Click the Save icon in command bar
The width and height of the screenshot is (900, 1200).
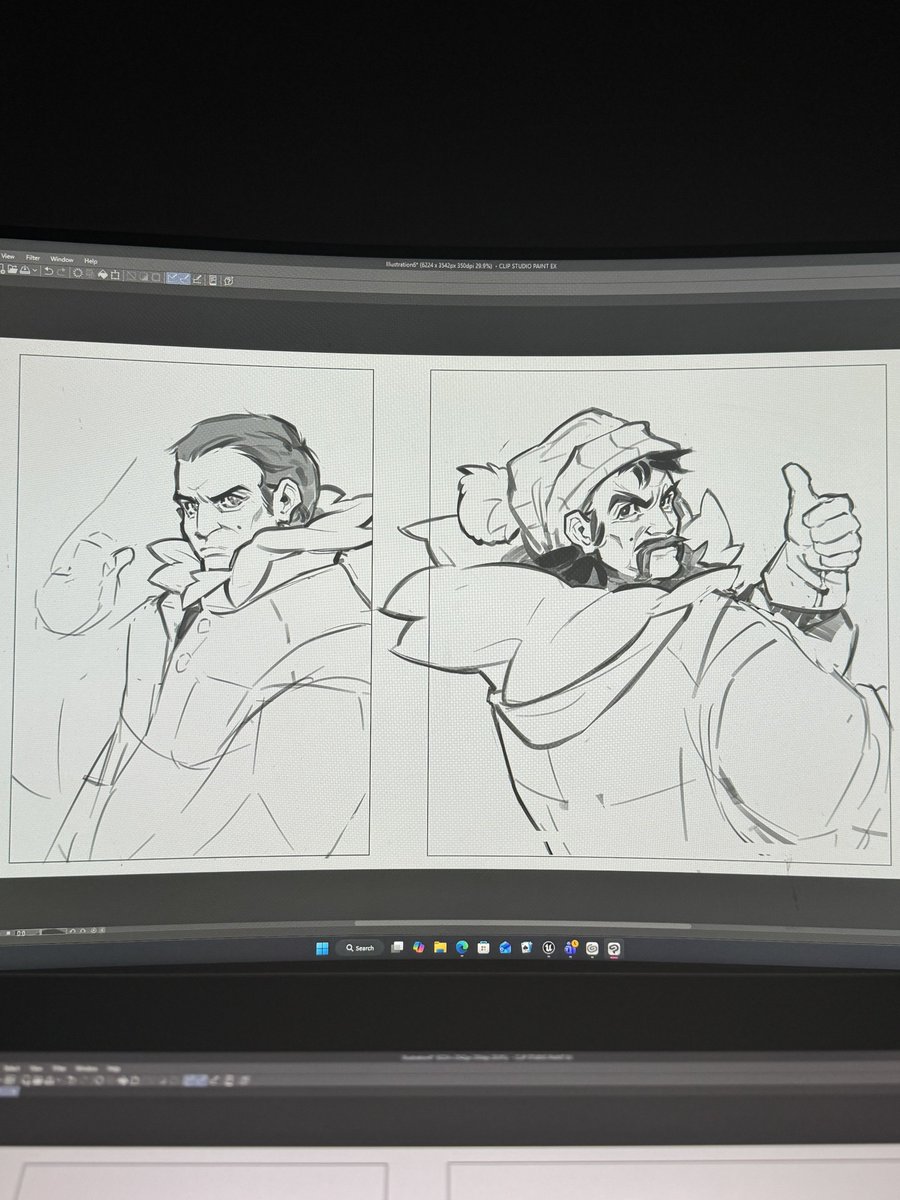25,270
